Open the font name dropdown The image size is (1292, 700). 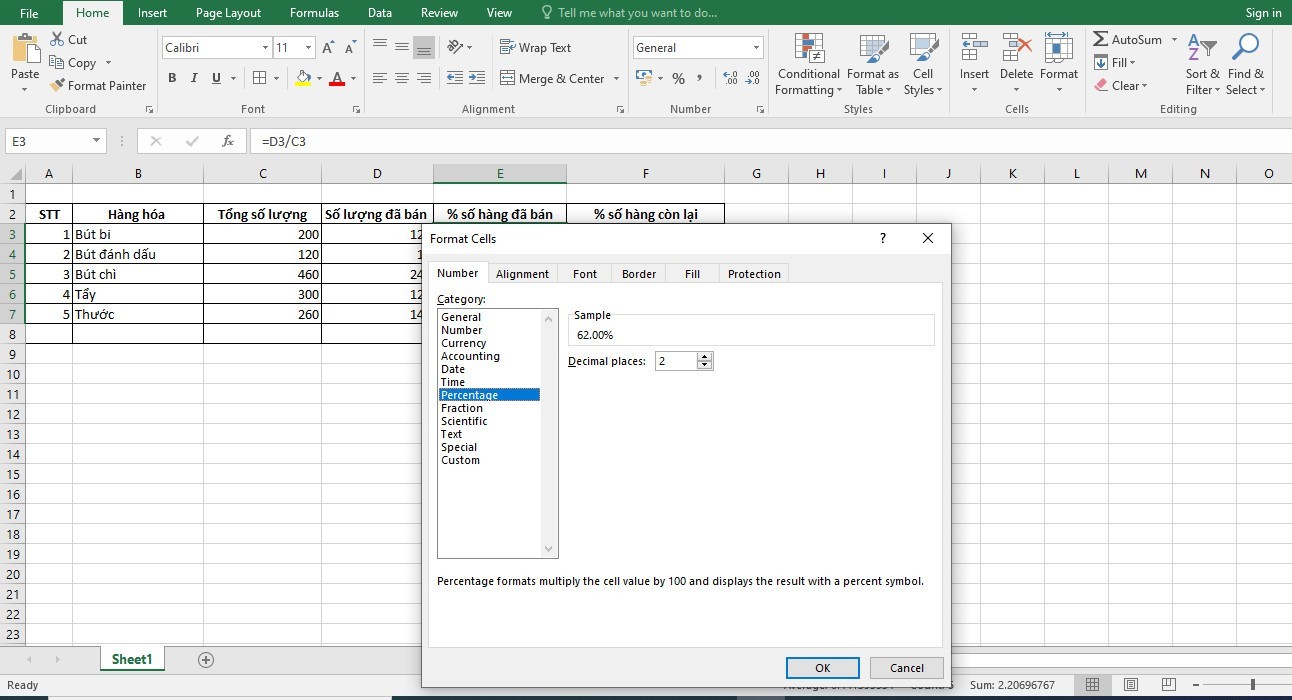265,48
